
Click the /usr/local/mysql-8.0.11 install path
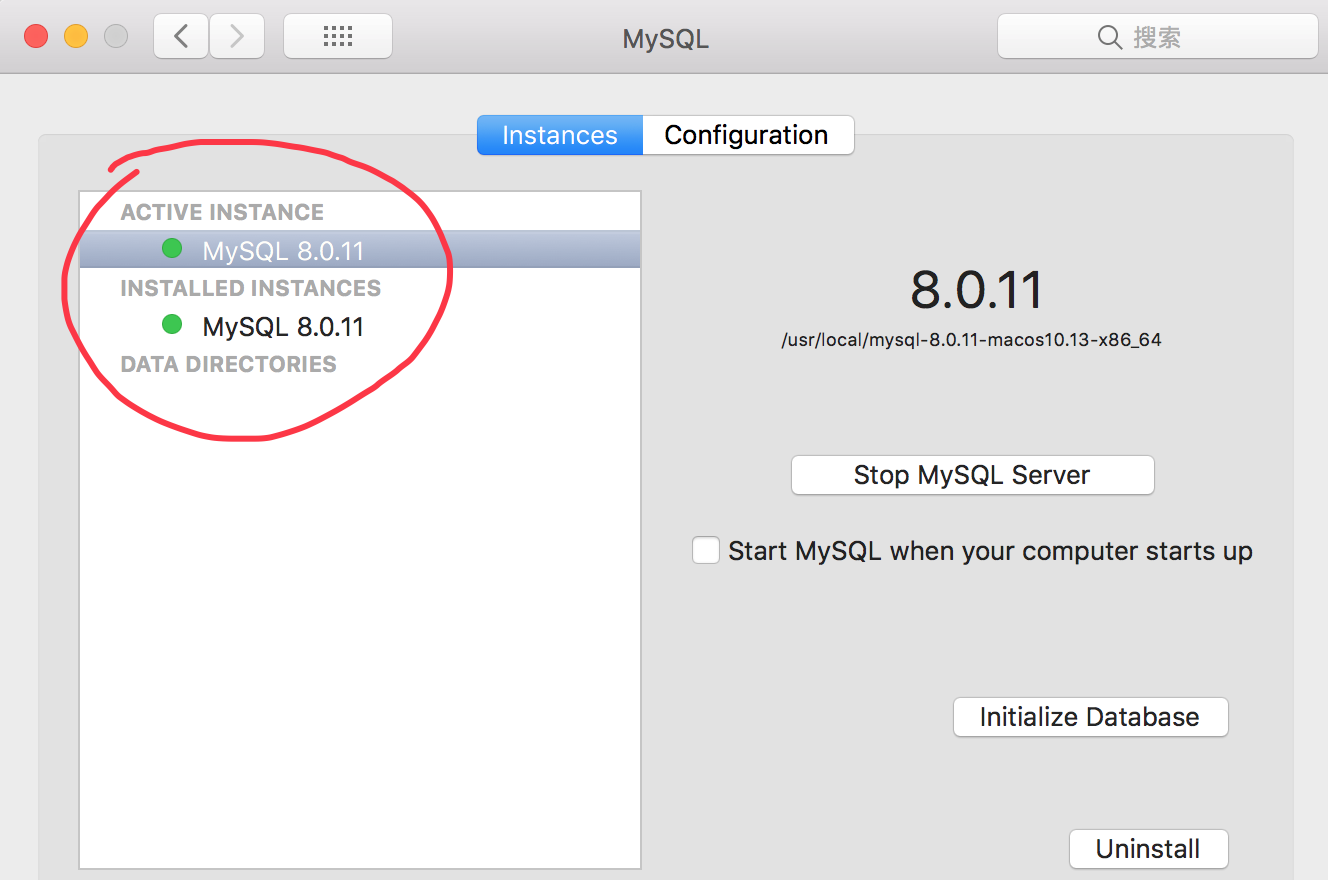[x=971, y=340]
